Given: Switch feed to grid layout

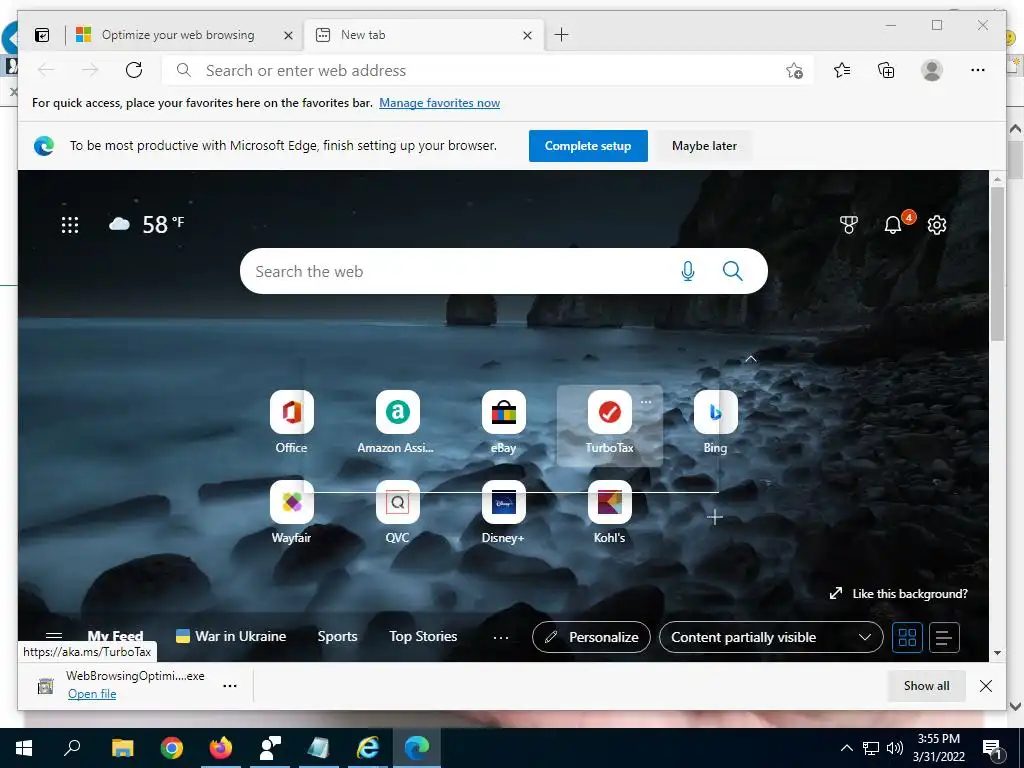Looking at the screenshot, I should 907,637.
